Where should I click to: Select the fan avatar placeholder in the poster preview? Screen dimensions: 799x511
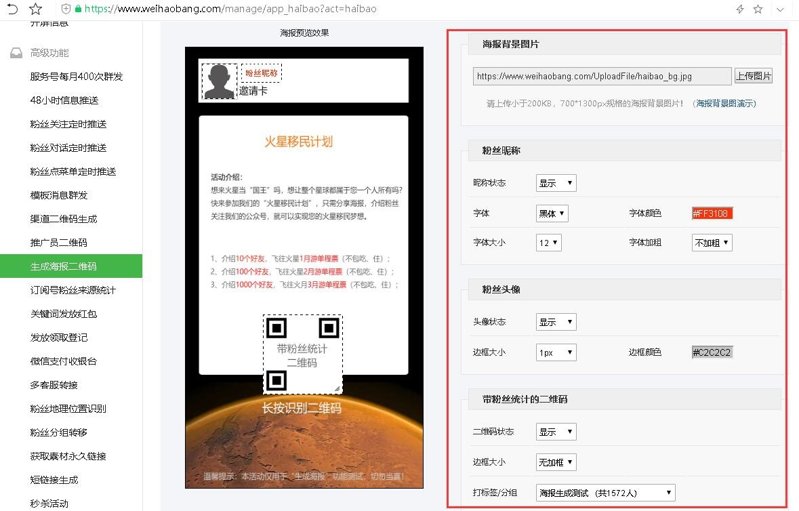pyautogui.click(x=219, y=81)
